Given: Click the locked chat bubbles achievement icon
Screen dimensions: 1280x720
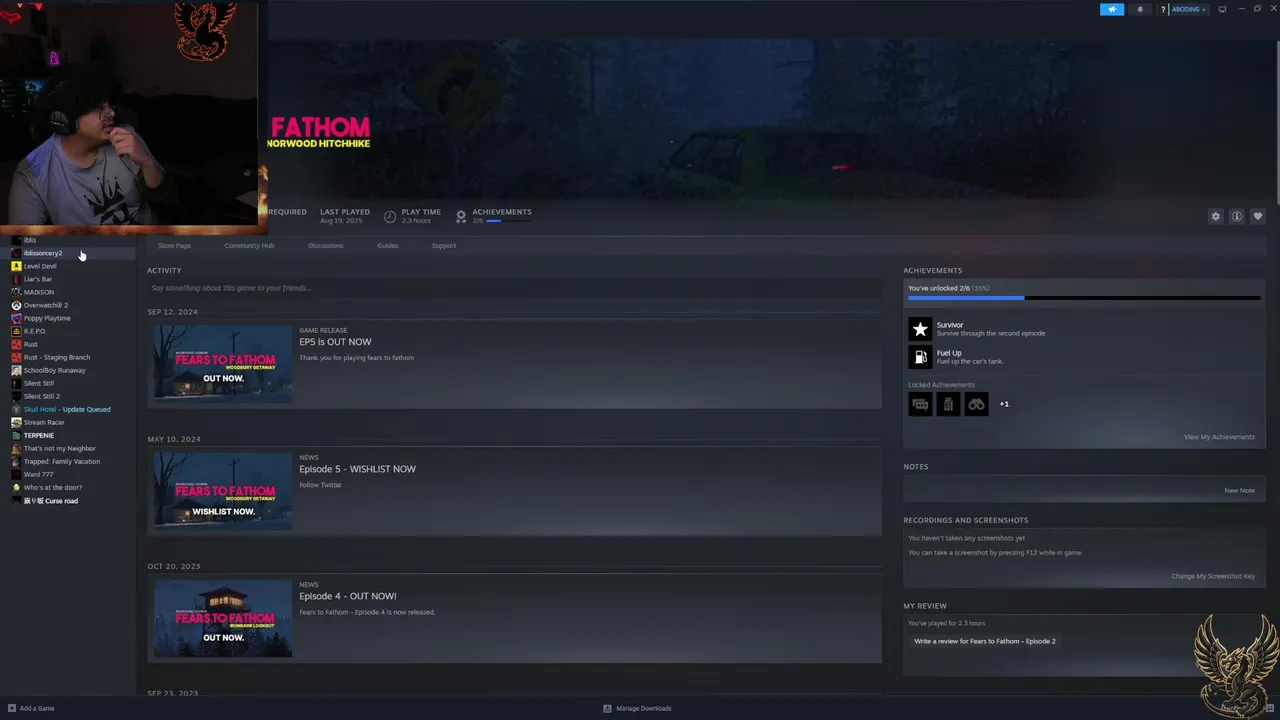Looking at the screenshot, I should [x=920, y=404].
